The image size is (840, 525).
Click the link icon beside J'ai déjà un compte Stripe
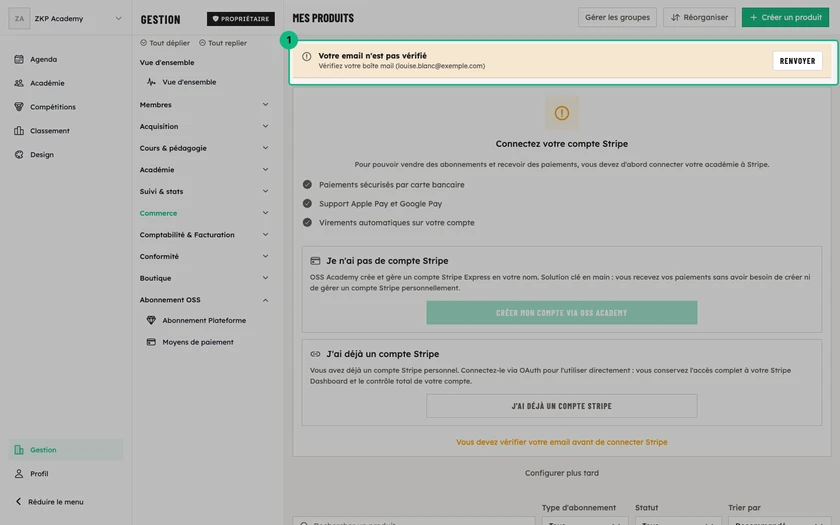coord(315,354)
